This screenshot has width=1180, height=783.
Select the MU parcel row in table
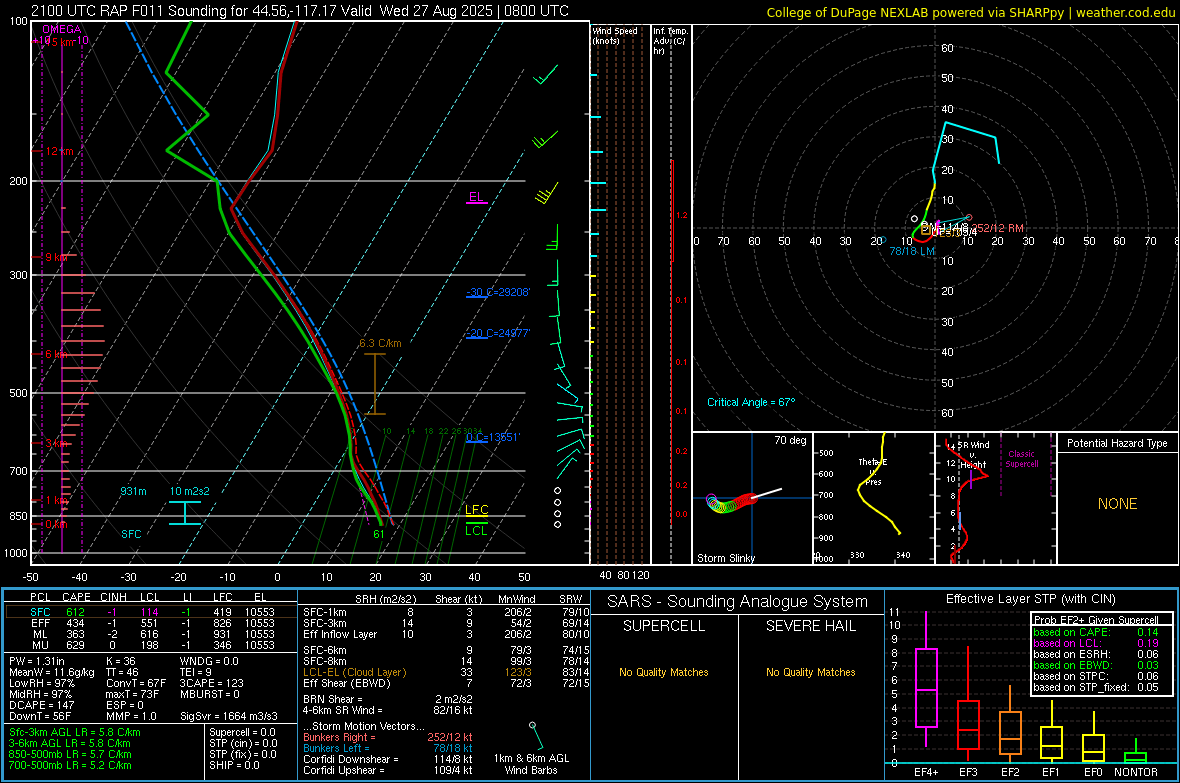click(x=151, y=645)
